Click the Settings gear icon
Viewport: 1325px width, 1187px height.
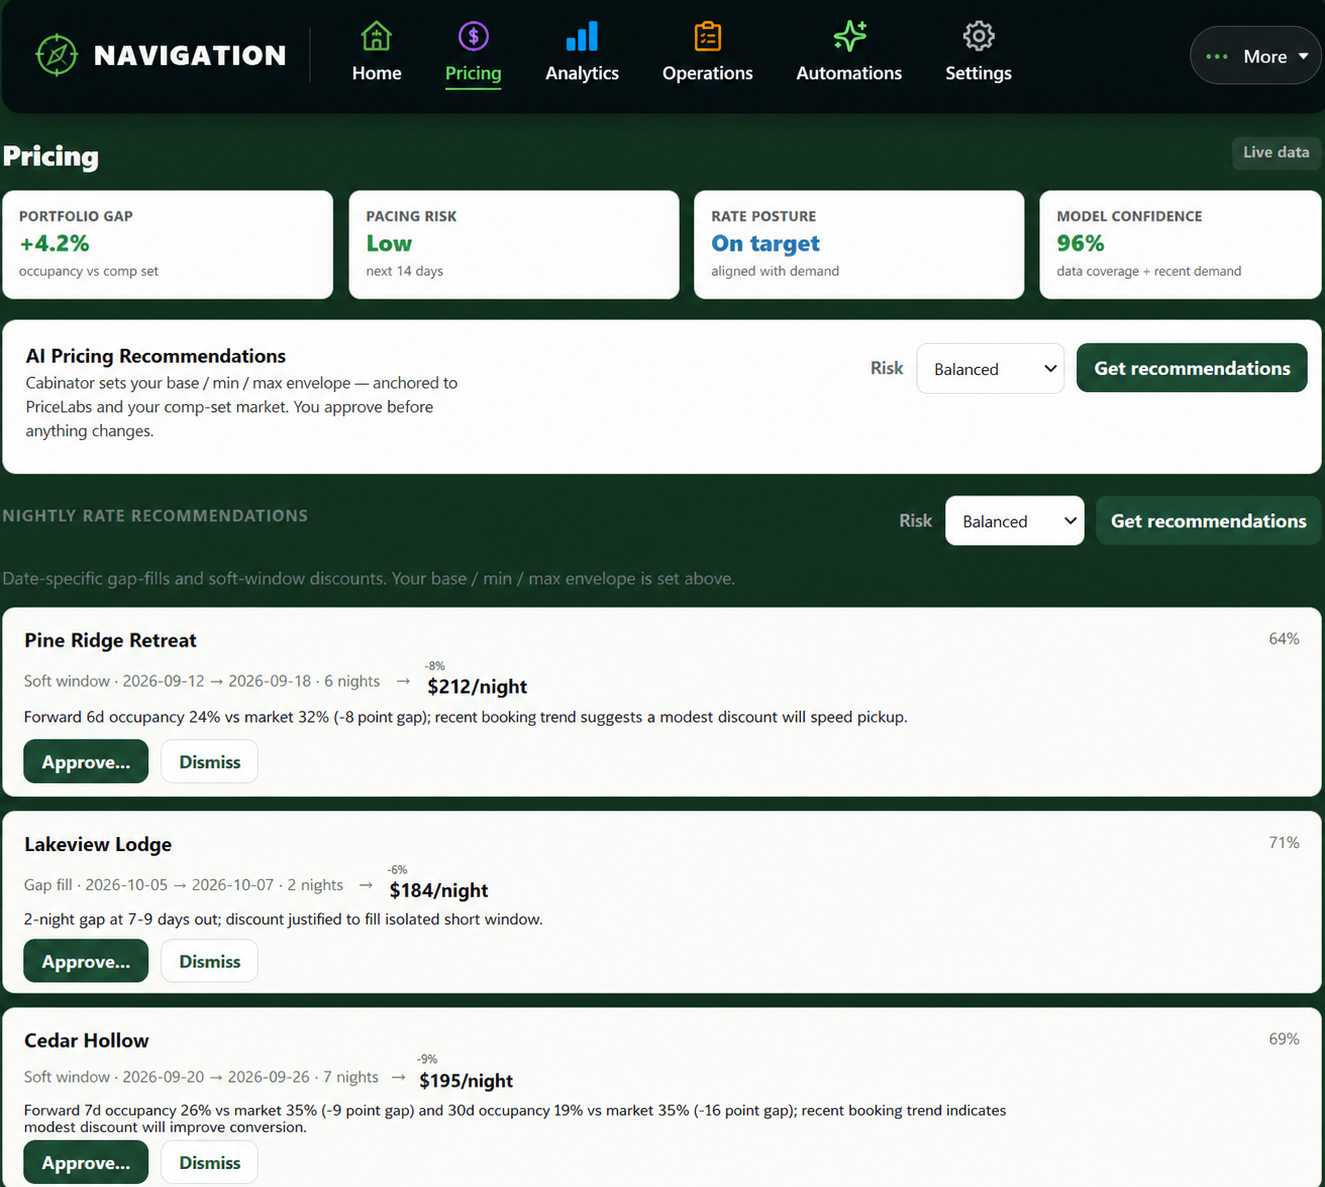click(978, 36)
